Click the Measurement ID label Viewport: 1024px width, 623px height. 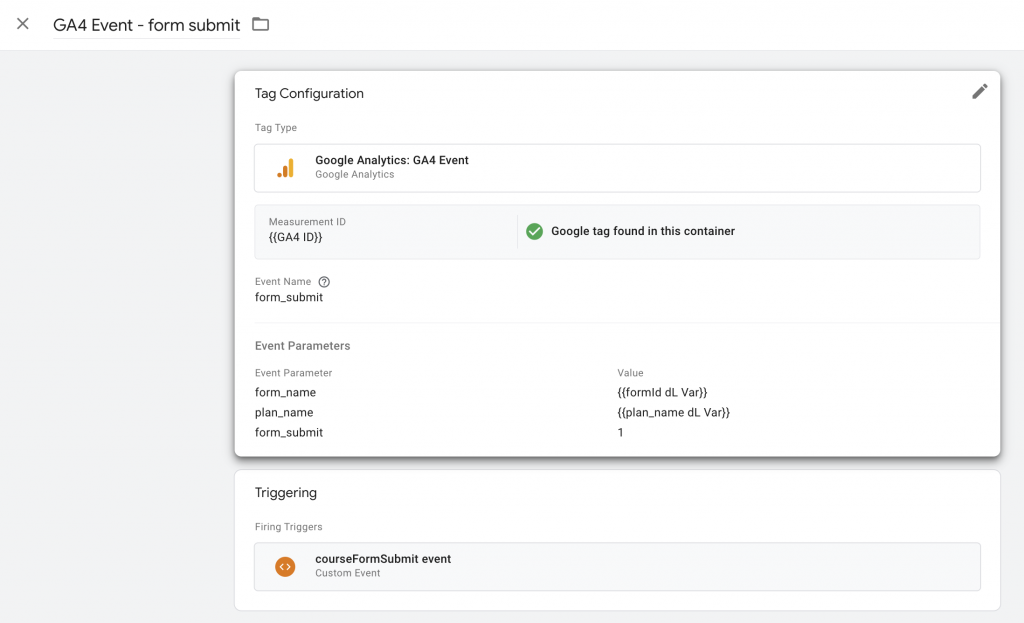307,222
